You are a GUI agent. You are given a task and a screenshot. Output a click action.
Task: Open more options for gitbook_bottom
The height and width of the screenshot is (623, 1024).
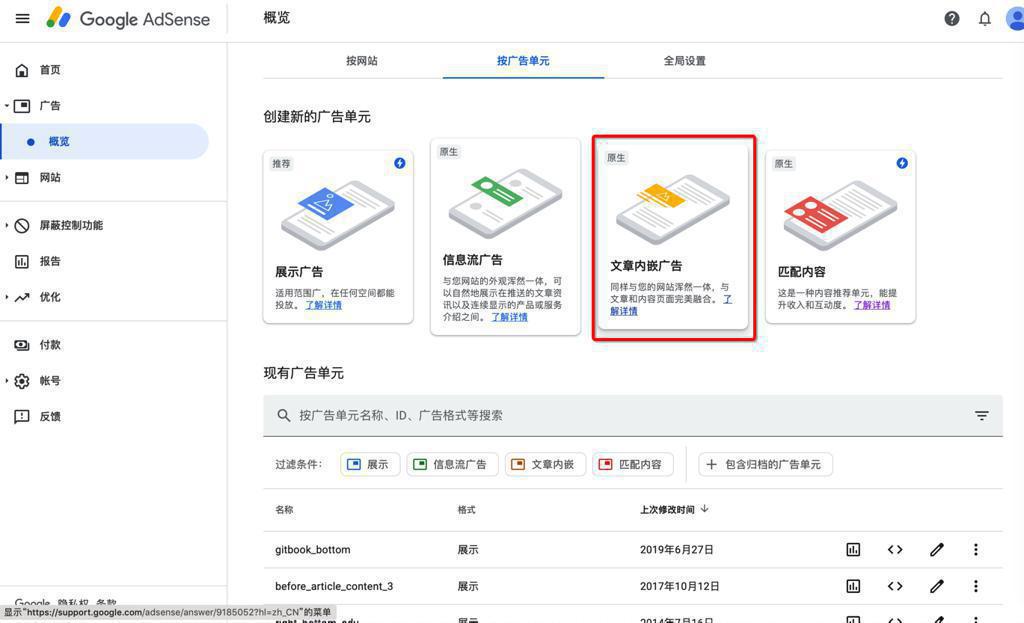pyautogui.click(x=976, y=550)
